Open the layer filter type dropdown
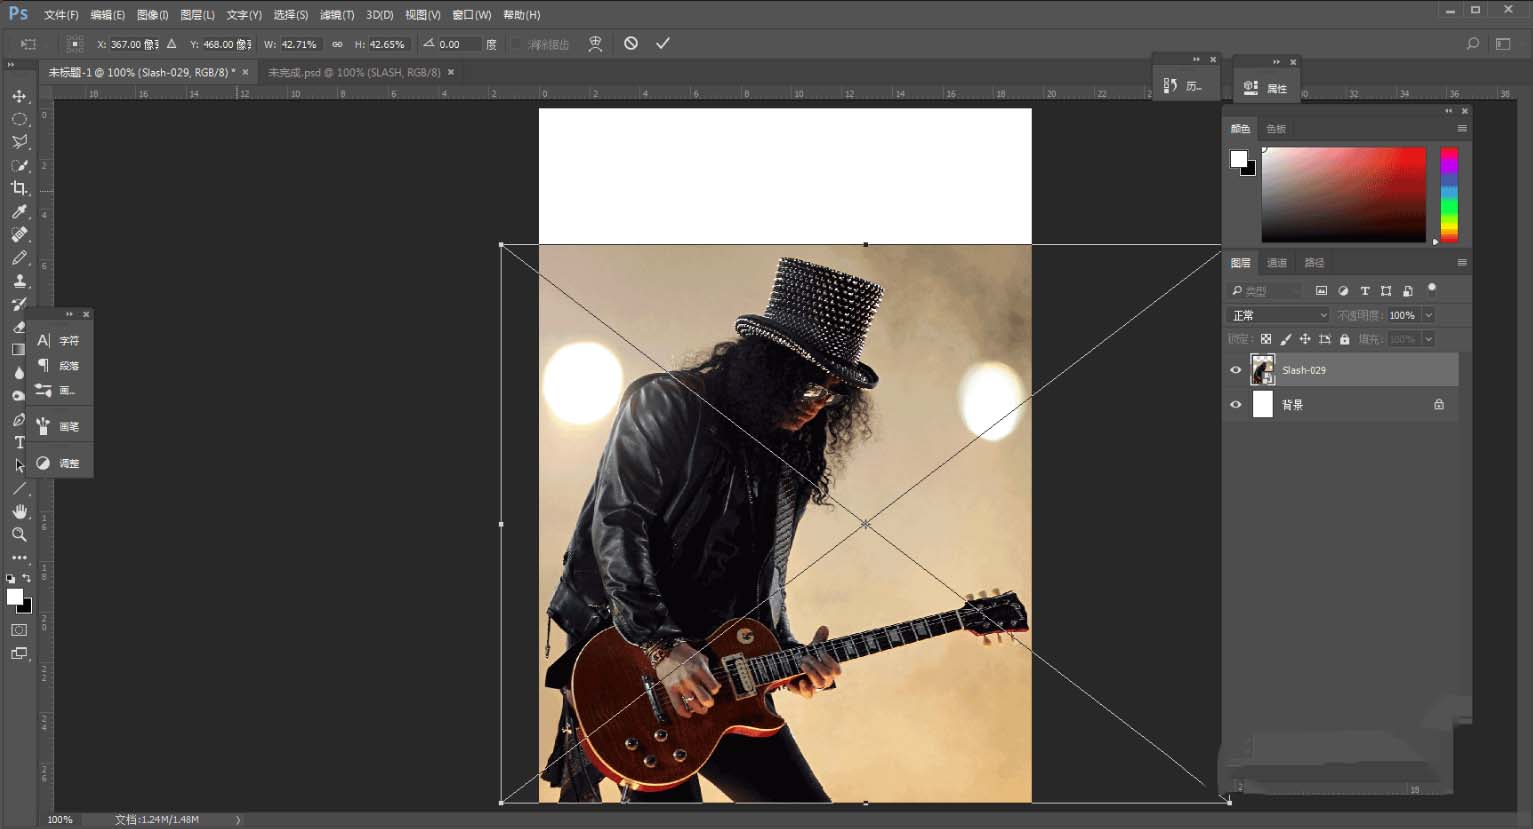Image resolution: width=1533 pixels, height=829 pixels. [1266, 291]
